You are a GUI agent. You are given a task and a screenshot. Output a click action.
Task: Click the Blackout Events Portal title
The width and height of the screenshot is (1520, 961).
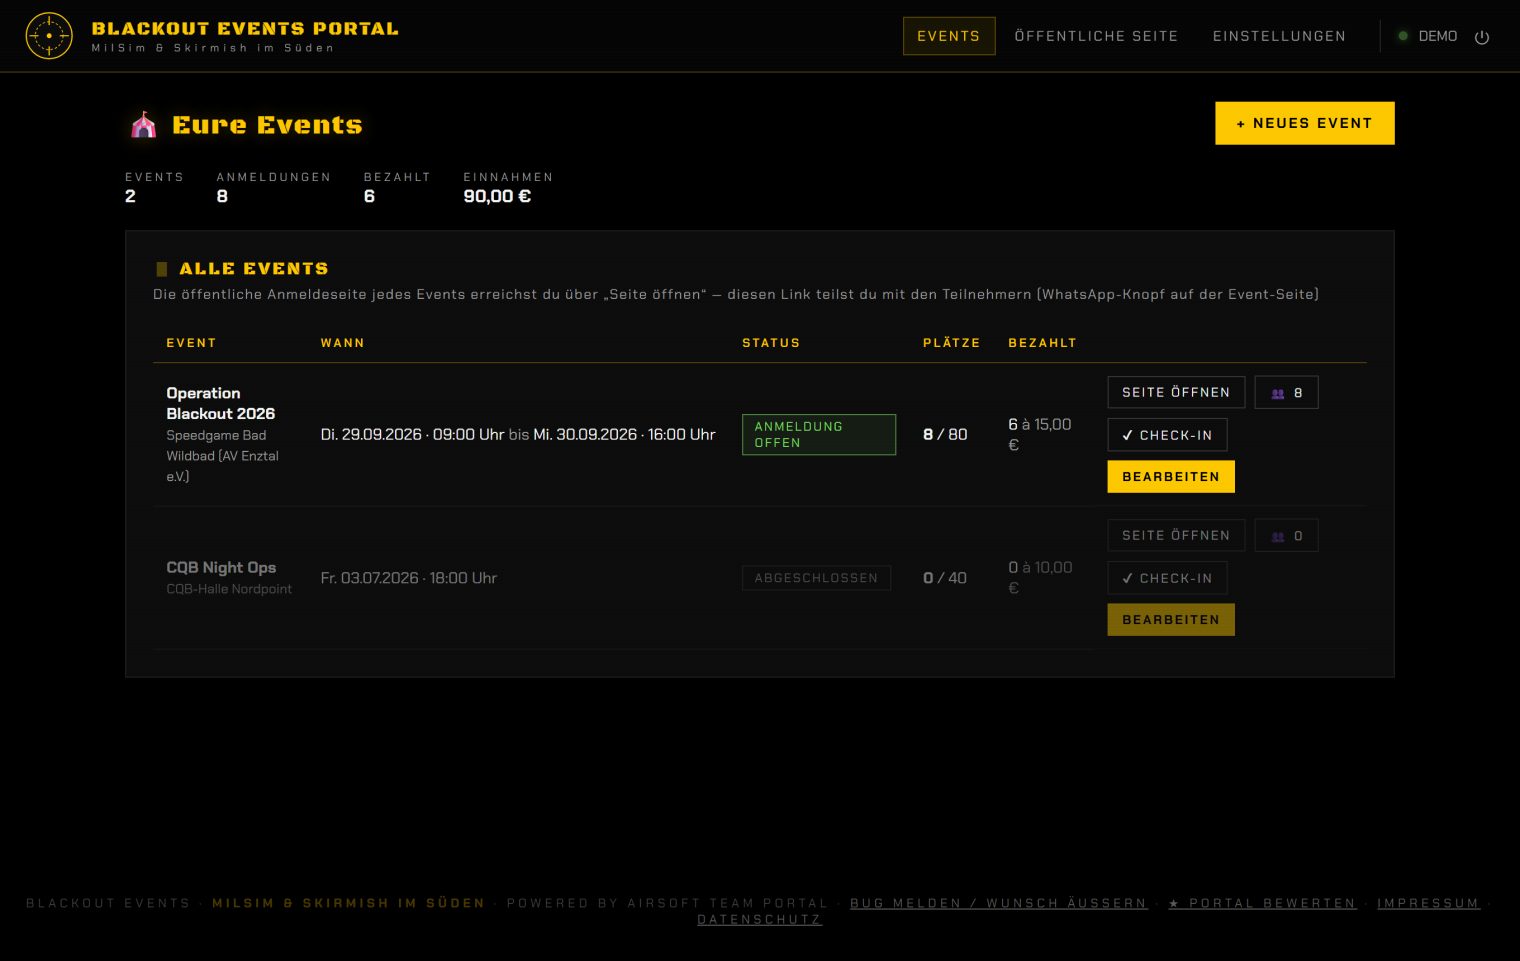click(245, 29)
